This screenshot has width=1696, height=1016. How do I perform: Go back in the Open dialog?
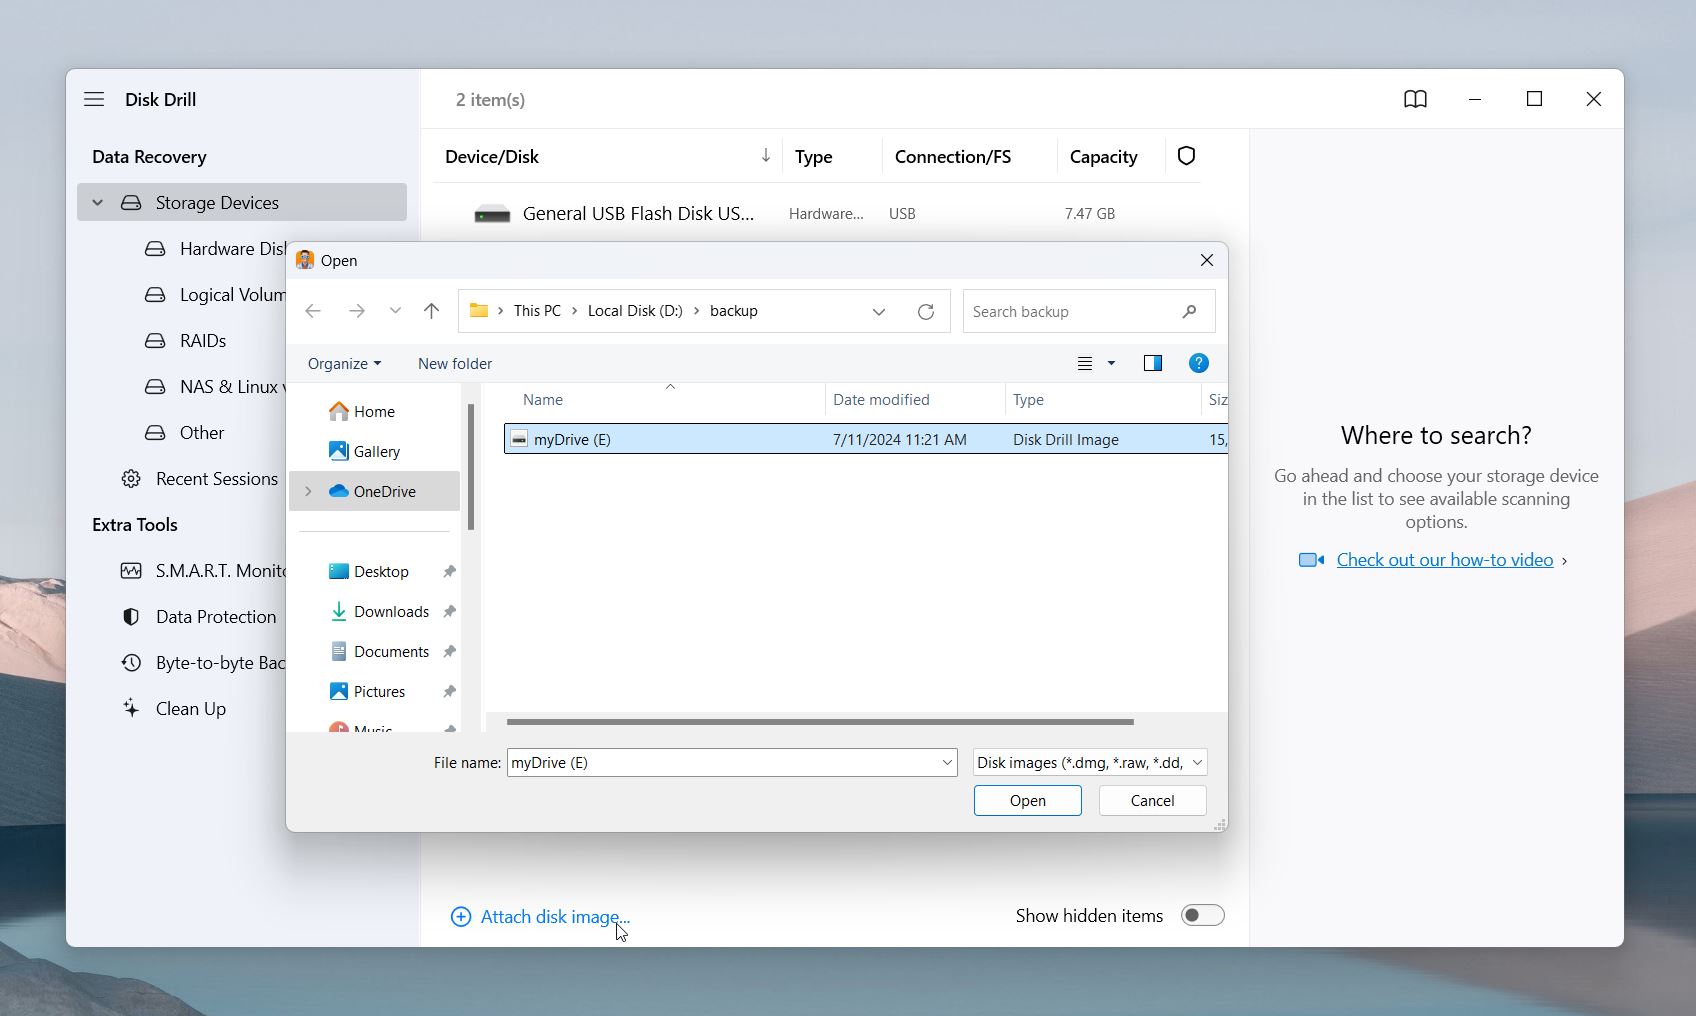click(x=313, y=311)
